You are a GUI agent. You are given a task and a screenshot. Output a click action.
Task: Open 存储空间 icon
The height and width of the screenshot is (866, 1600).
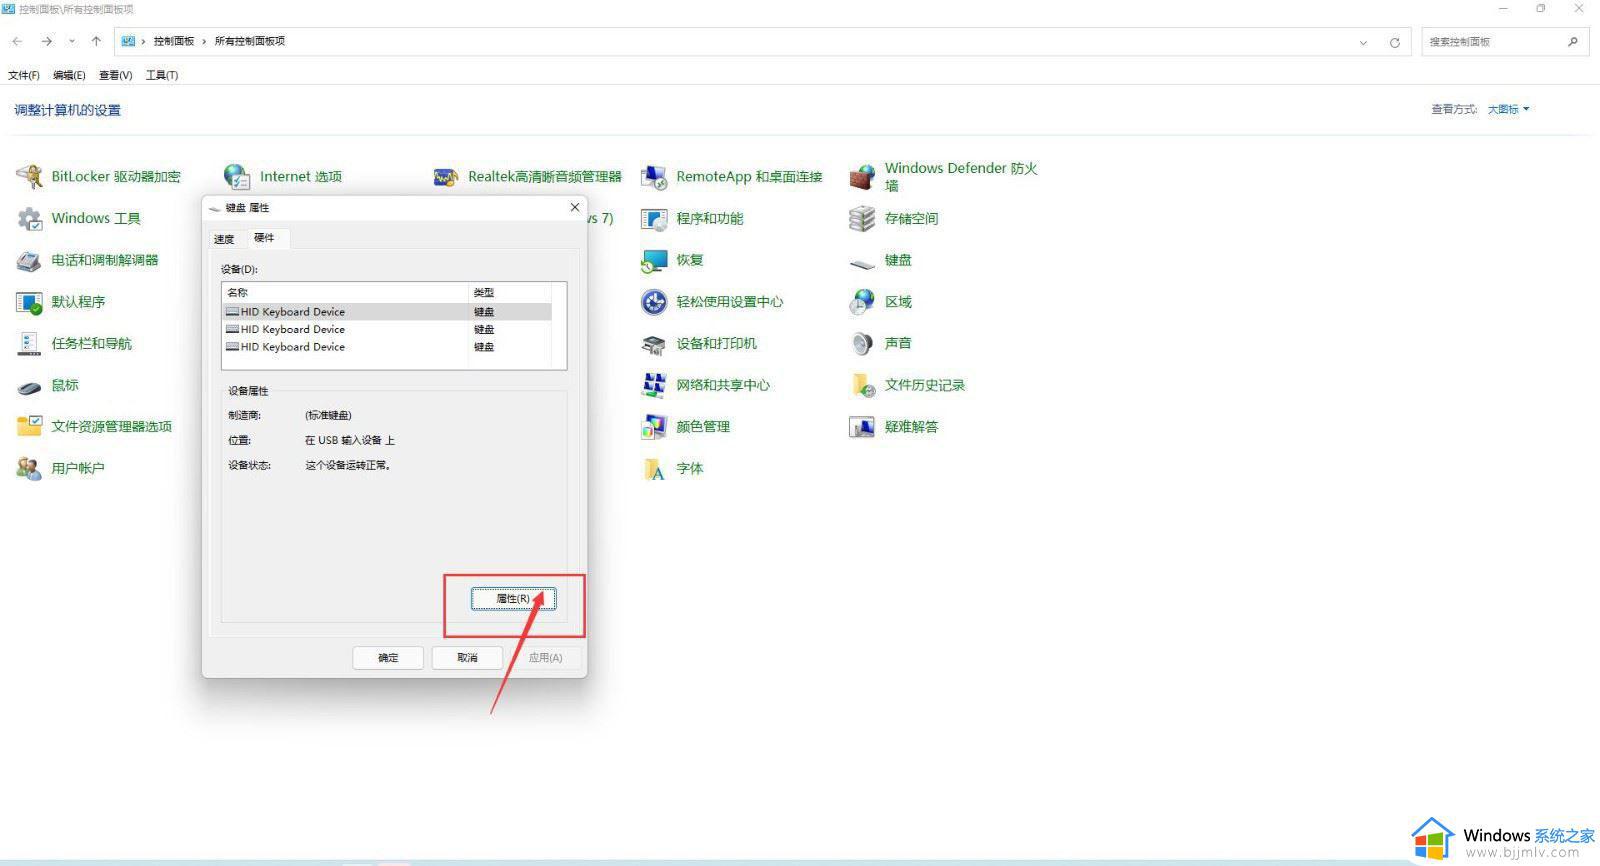point(862,218)
